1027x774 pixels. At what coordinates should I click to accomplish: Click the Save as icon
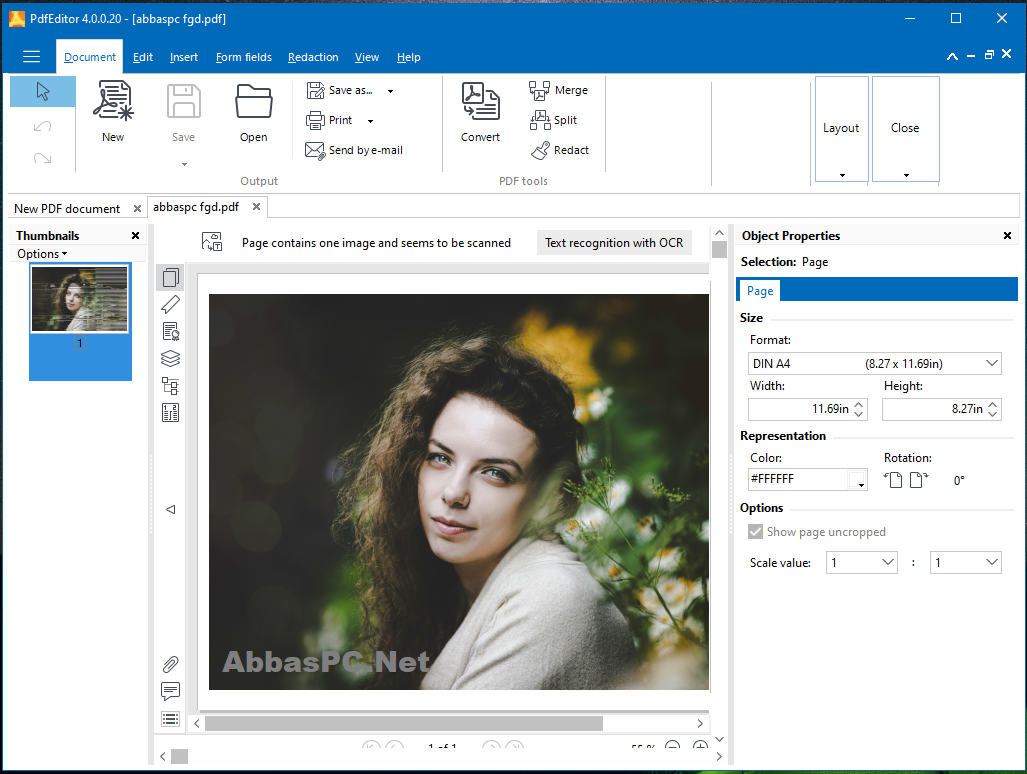point(316,90)
